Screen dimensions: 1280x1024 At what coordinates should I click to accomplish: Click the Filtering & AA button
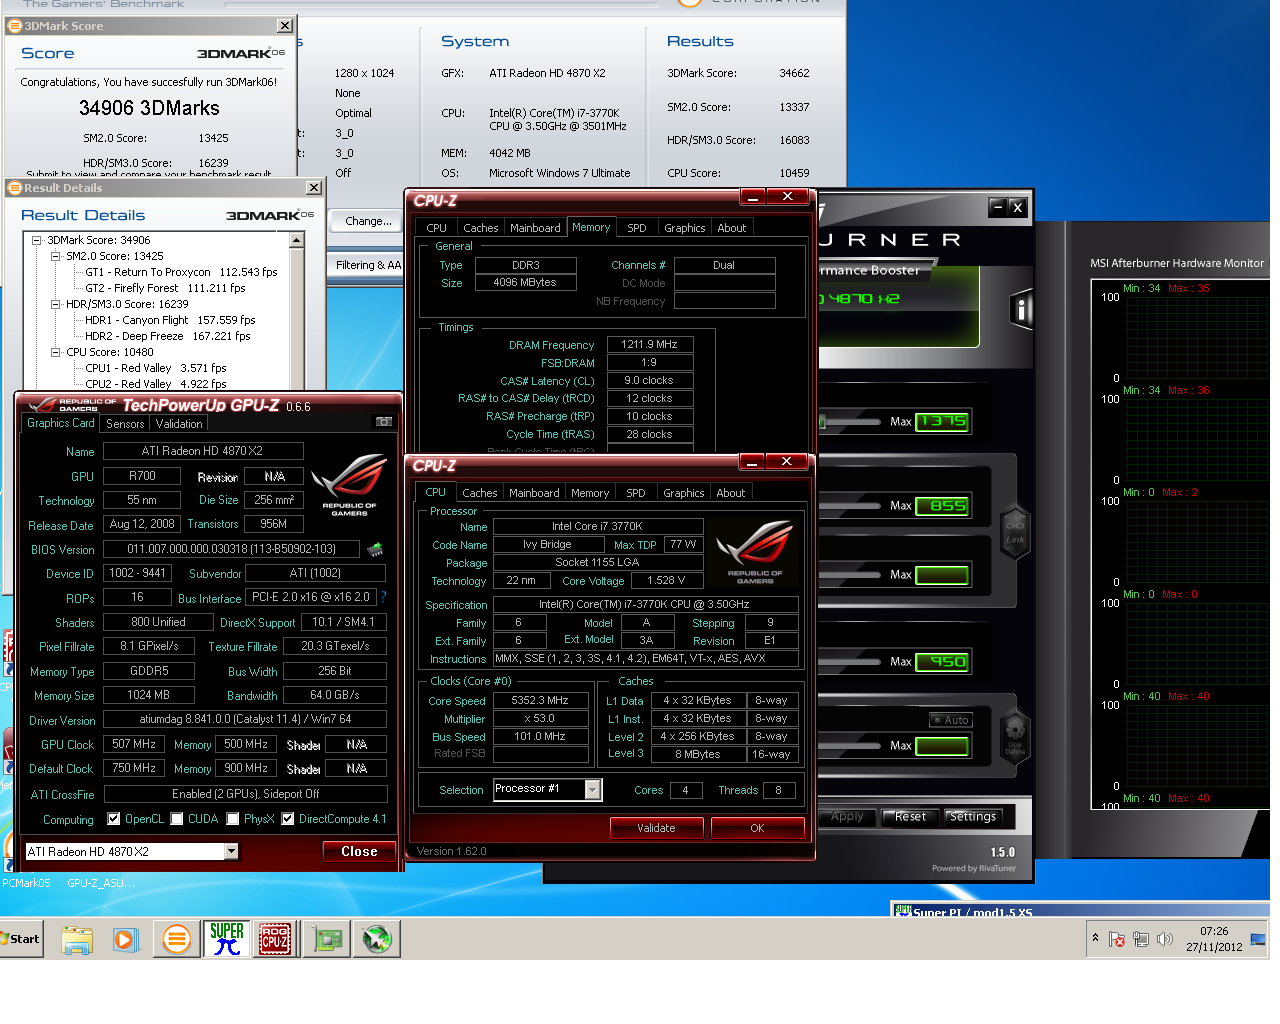pos(368,265)
